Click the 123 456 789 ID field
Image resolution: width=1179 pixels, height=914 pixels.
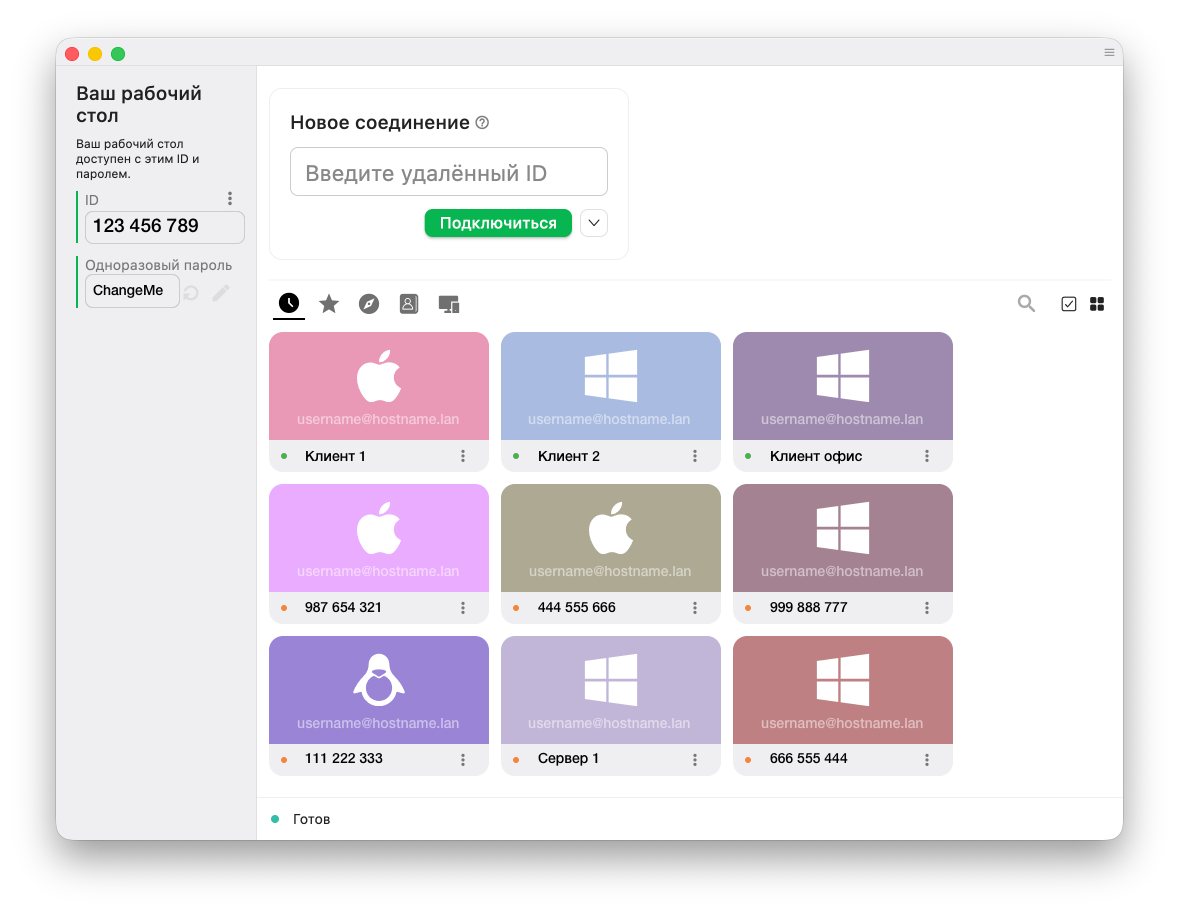click(165, 226)
